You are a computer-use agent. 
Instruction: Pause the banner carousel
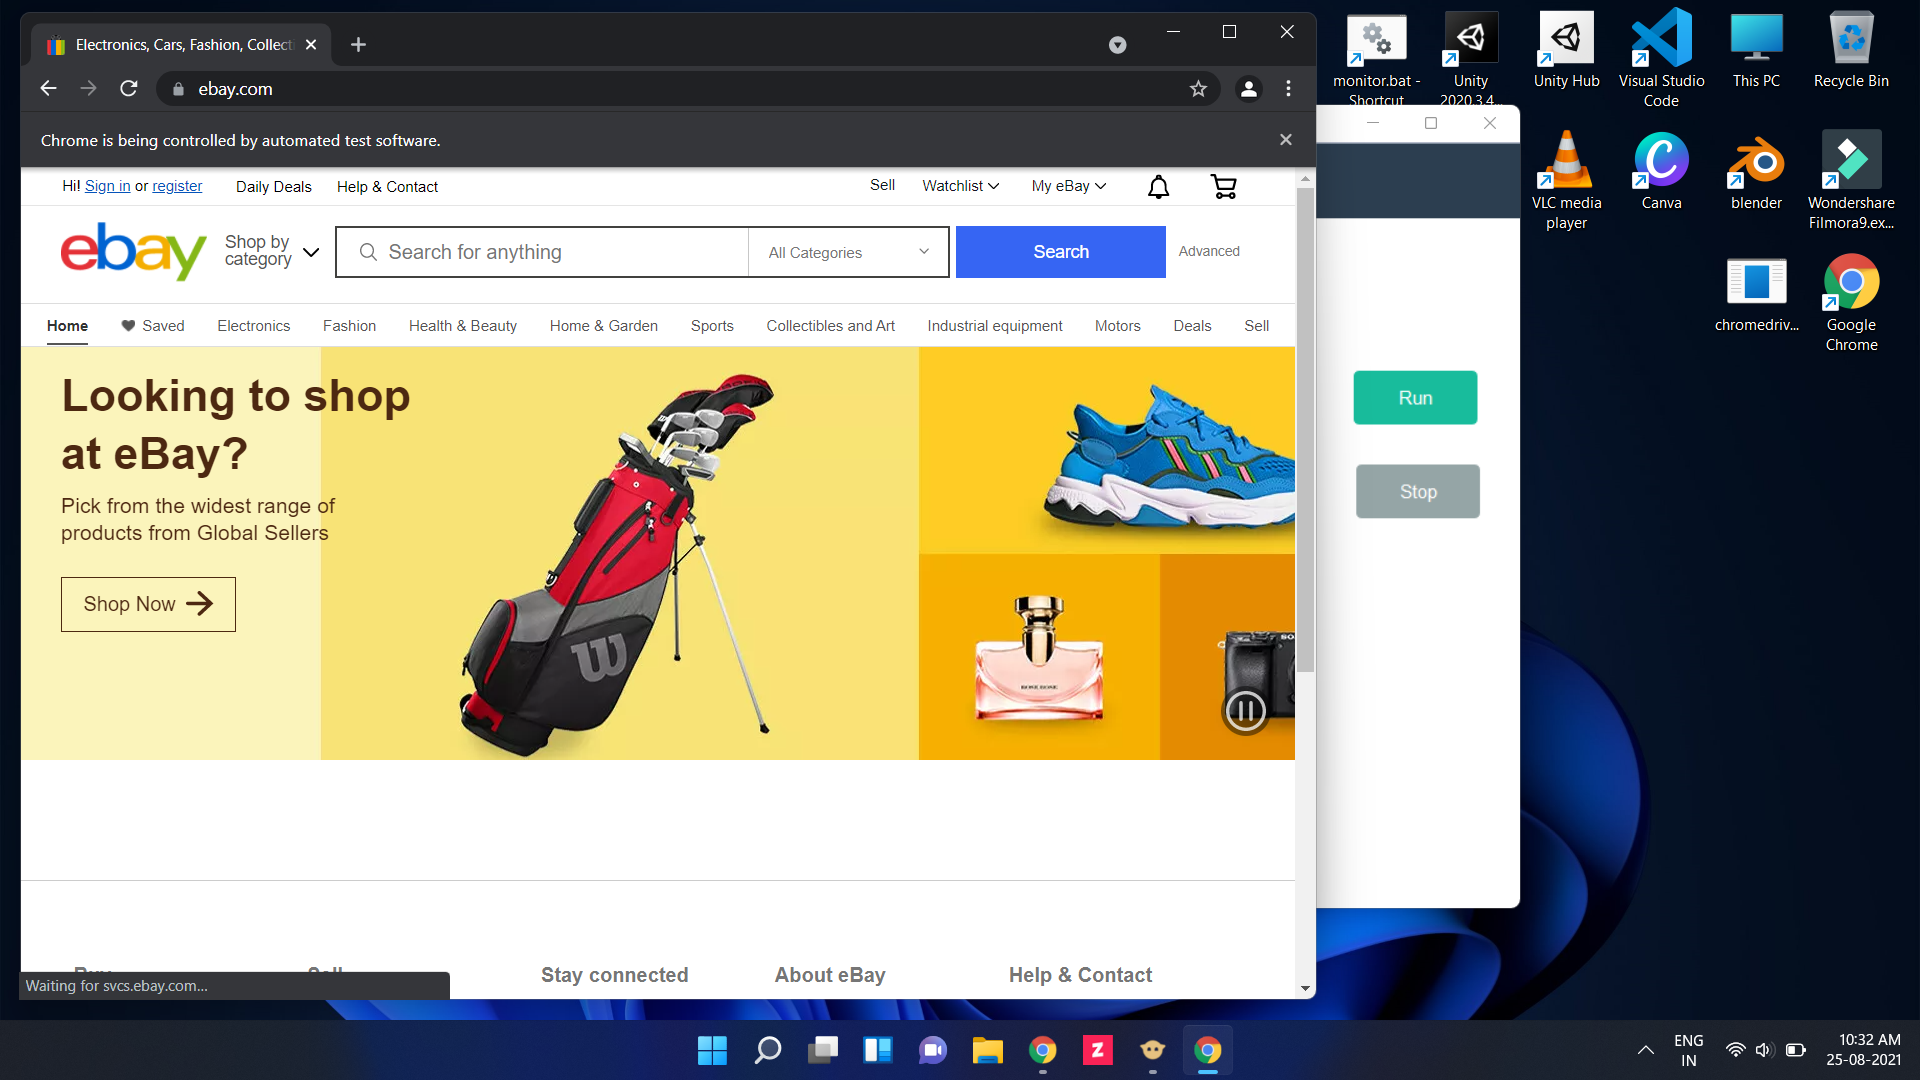coord(1245,711)
